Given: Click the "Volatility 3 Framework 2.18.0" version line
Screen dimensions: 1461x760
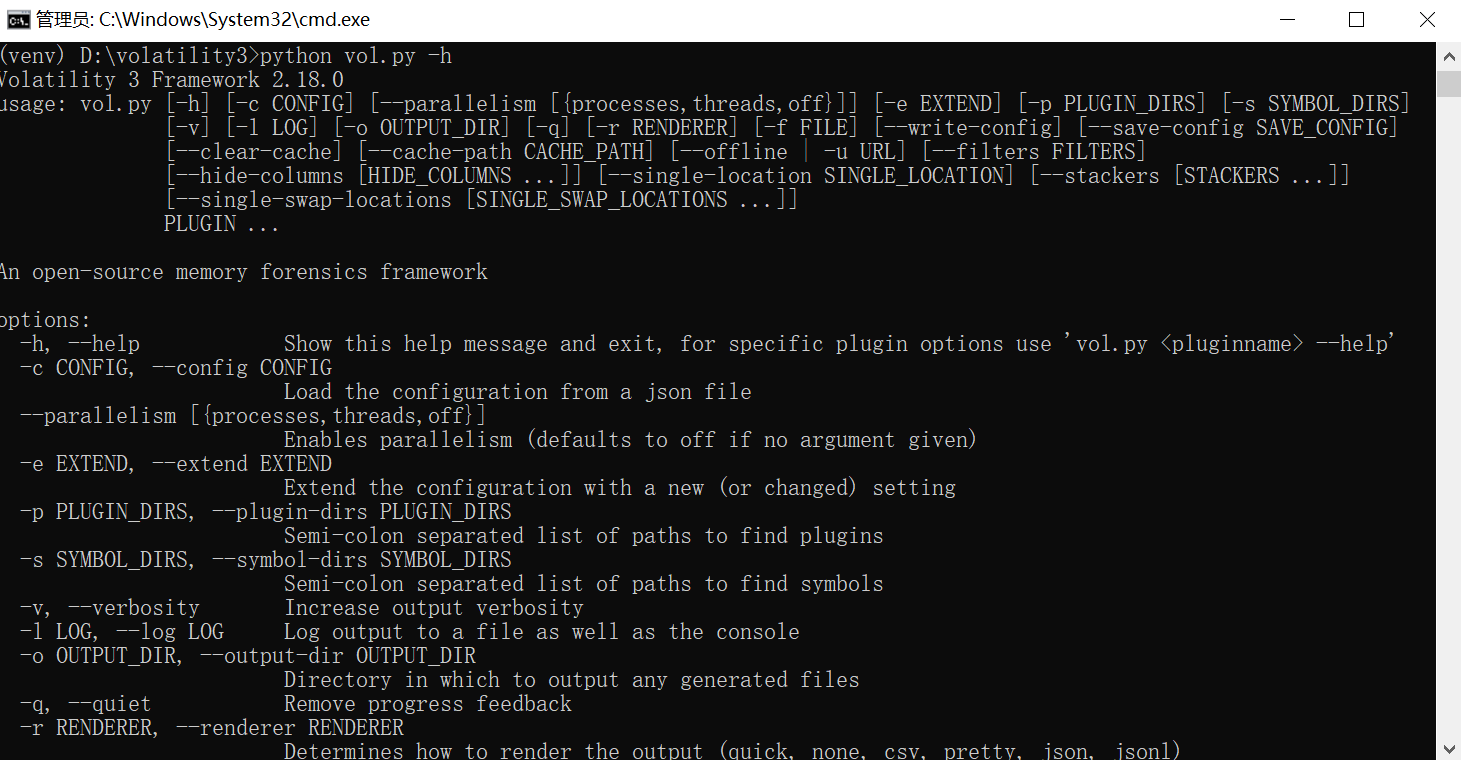Looking at the screenshot, I should coord(172,80).
